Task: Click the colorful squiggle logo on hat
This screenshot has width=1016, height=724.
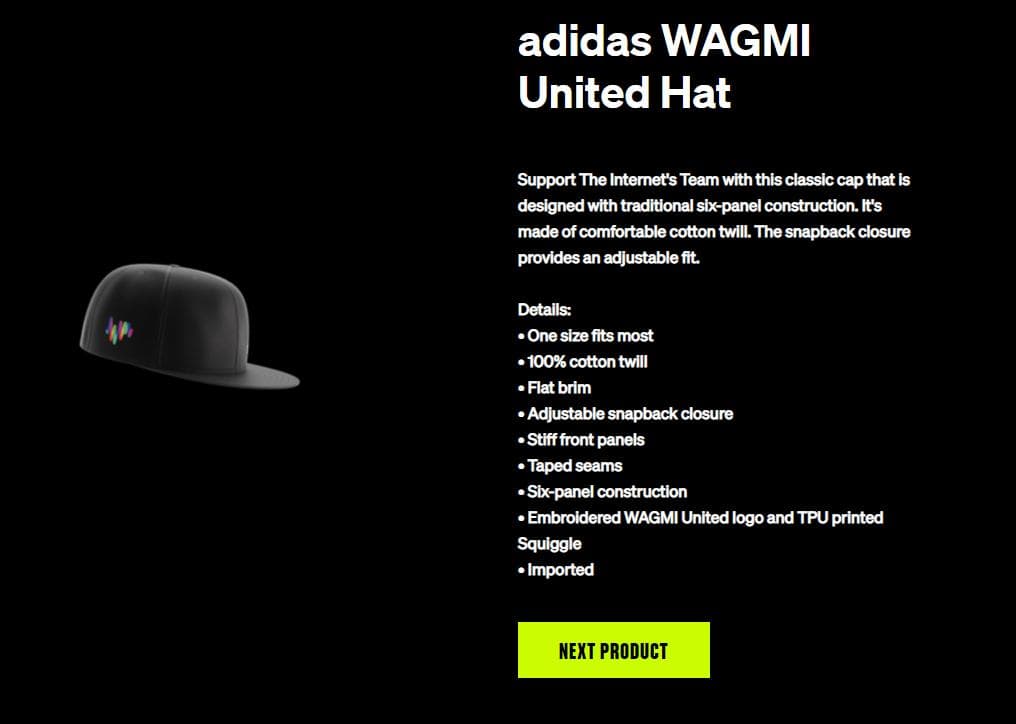Action: pos(119,331)
